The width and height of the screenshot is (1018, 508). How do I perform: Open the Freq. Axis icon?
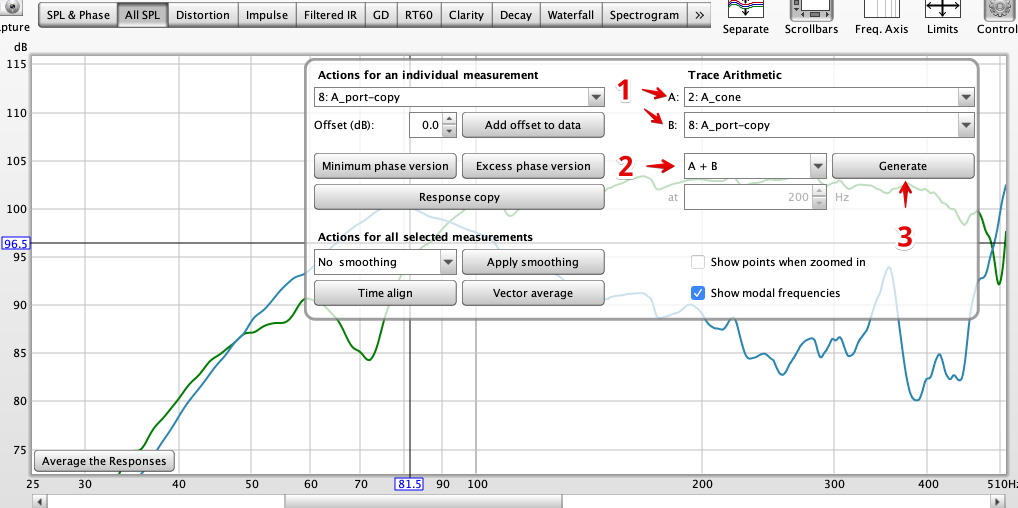[882, 8]
